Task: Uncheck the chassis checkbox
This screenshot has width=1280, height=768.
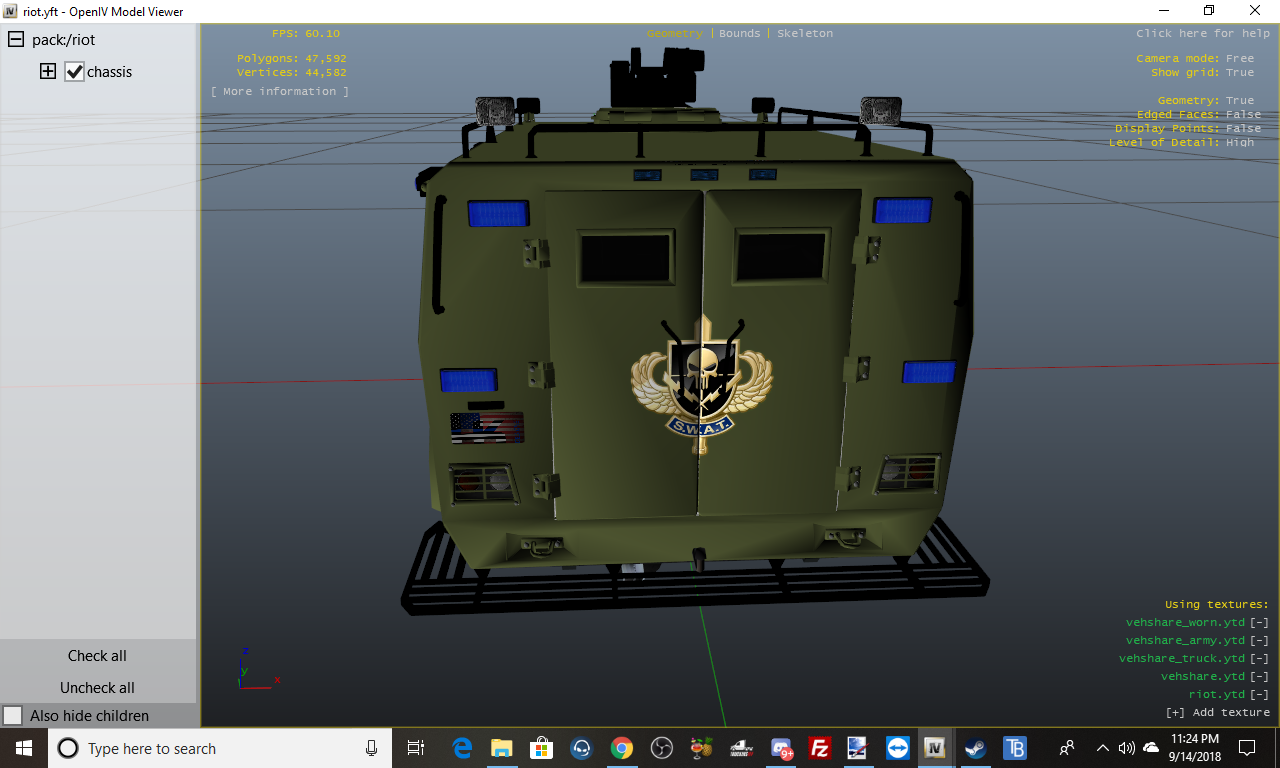Action: click(74, 72)
